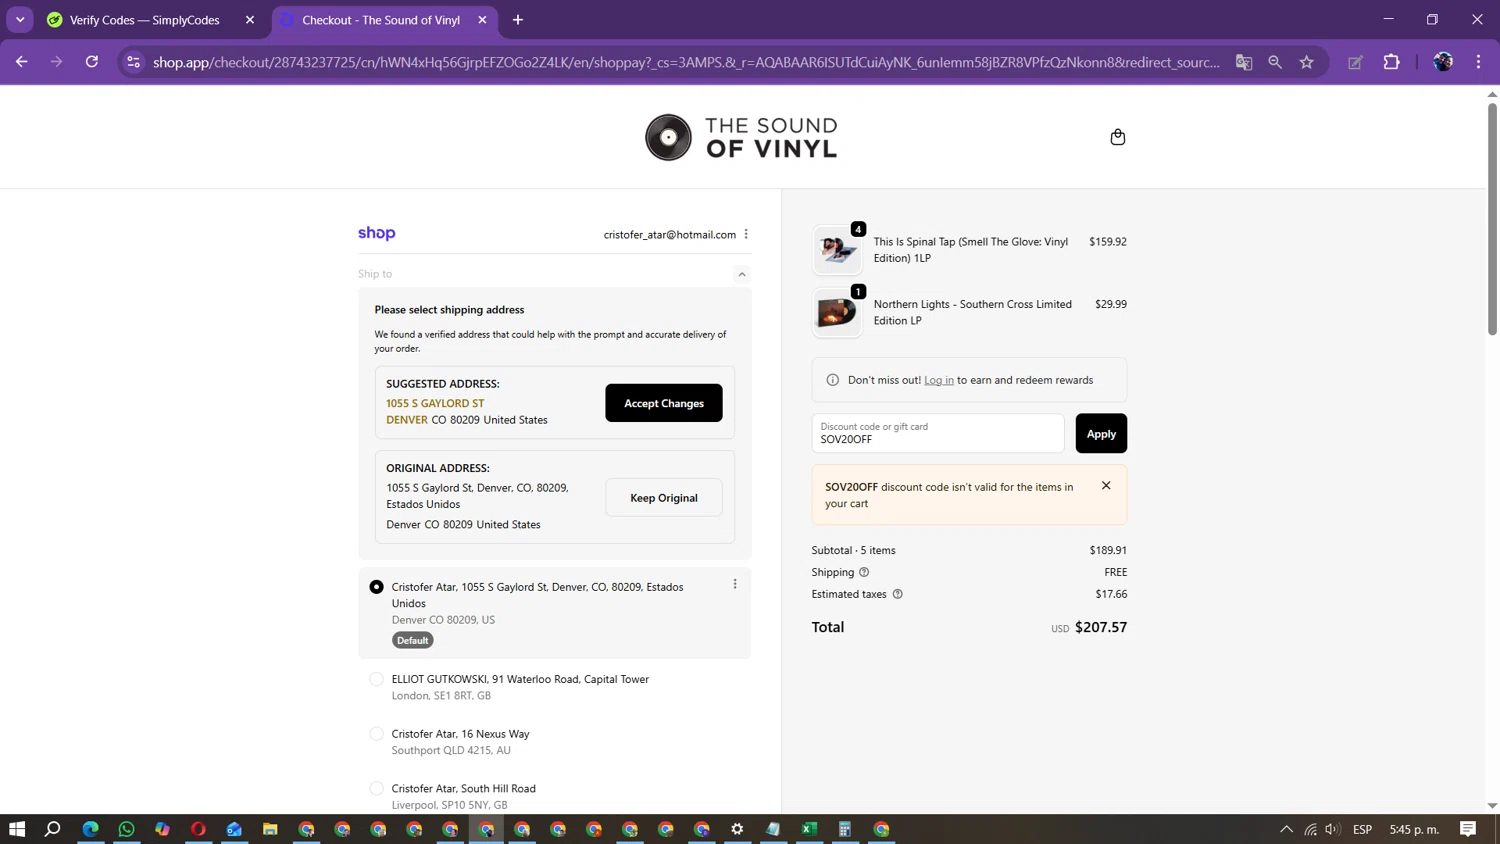This screenshot has width=1500, height=844.
Task: Click the discount code input field
Action: [938, 433]
